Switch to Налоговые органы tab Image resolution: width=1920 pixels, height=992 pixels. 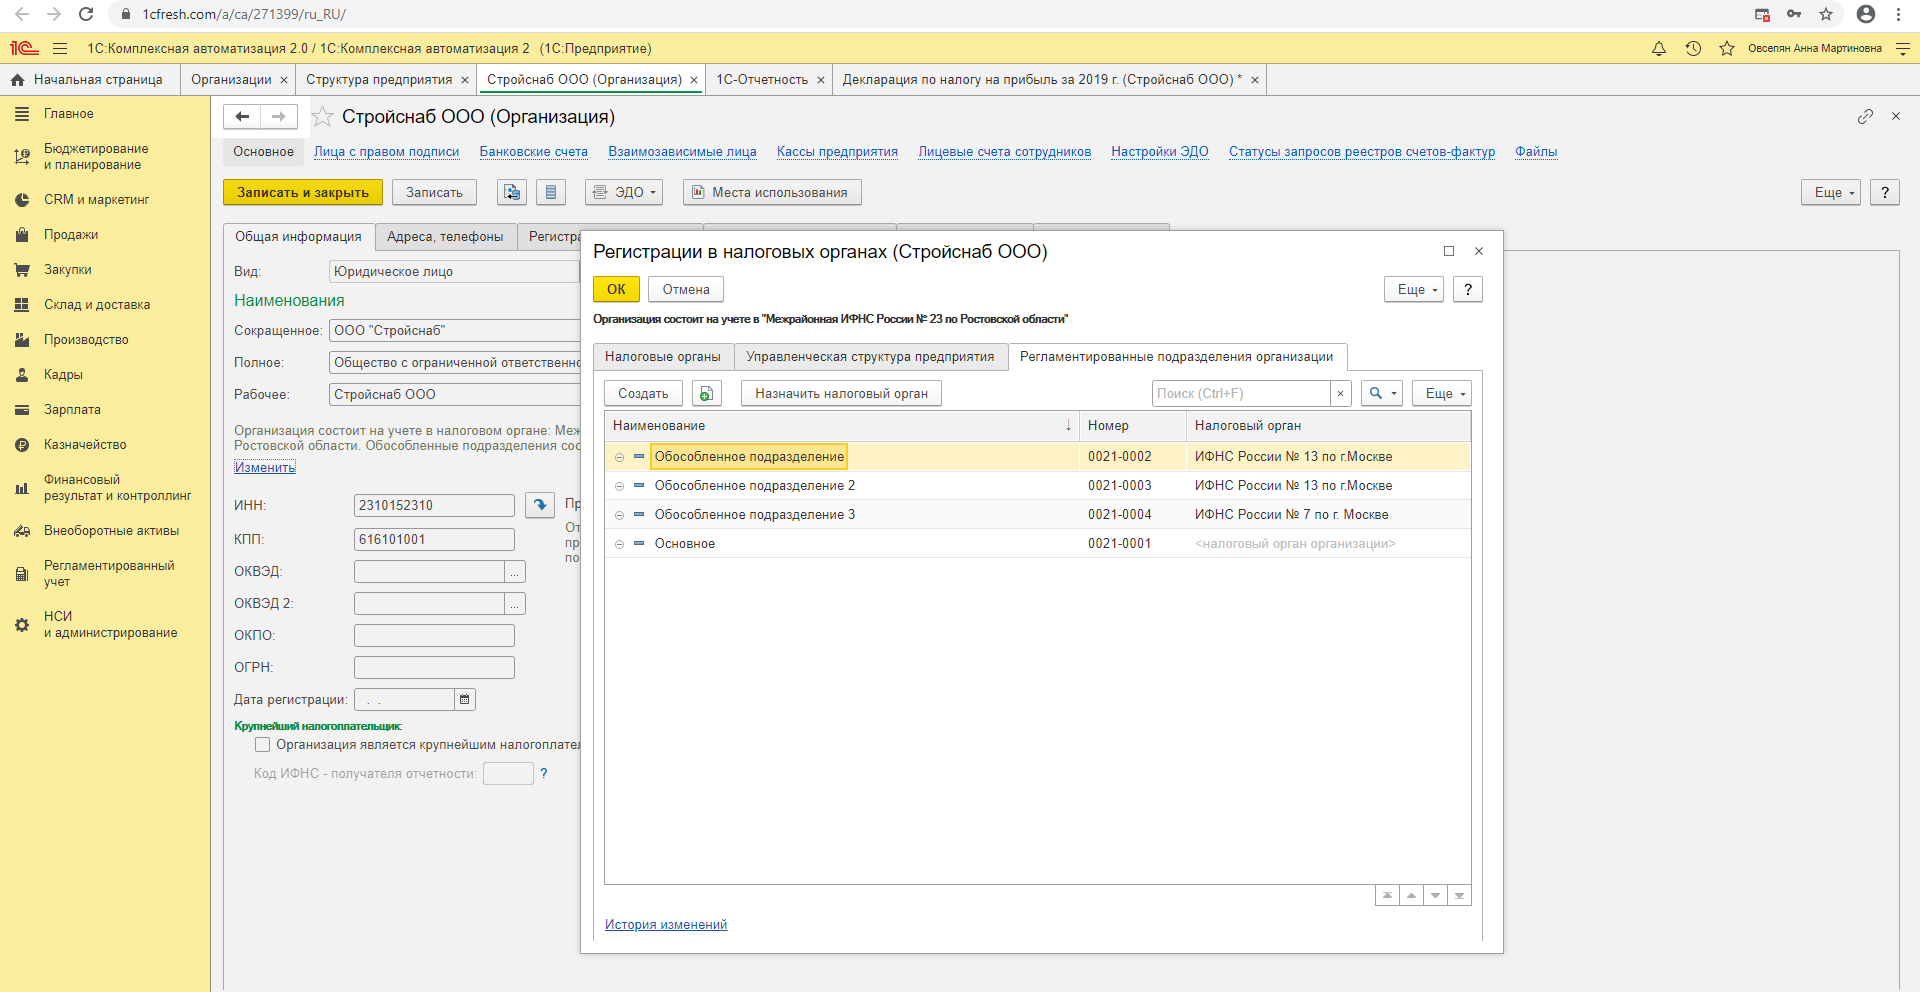pyautogui.click(x=663, y=357)
